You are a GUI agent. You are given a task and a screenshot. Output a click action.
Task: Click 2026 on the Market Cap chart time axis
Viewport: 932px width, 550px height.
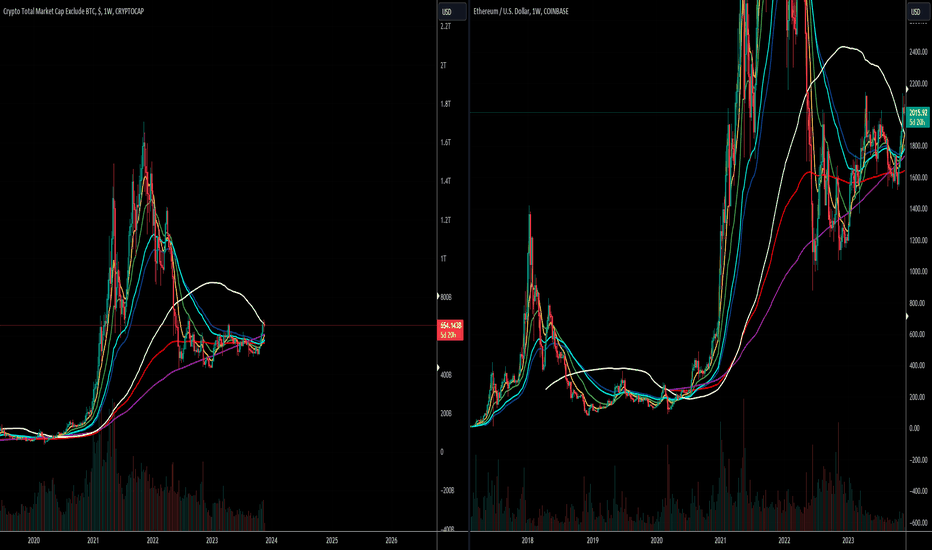pyautogui.click(x=392, y=540)
